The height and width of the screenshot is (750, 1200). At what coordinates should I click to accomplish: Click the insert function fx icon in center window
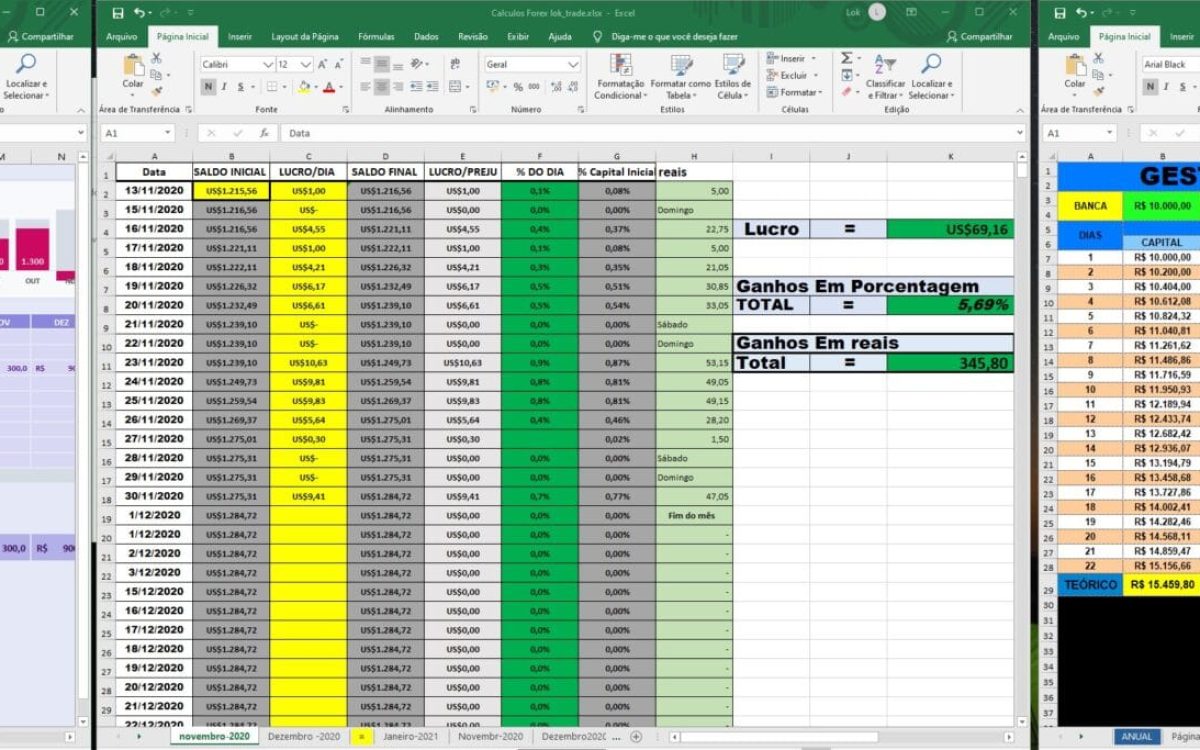pos(264,133)
